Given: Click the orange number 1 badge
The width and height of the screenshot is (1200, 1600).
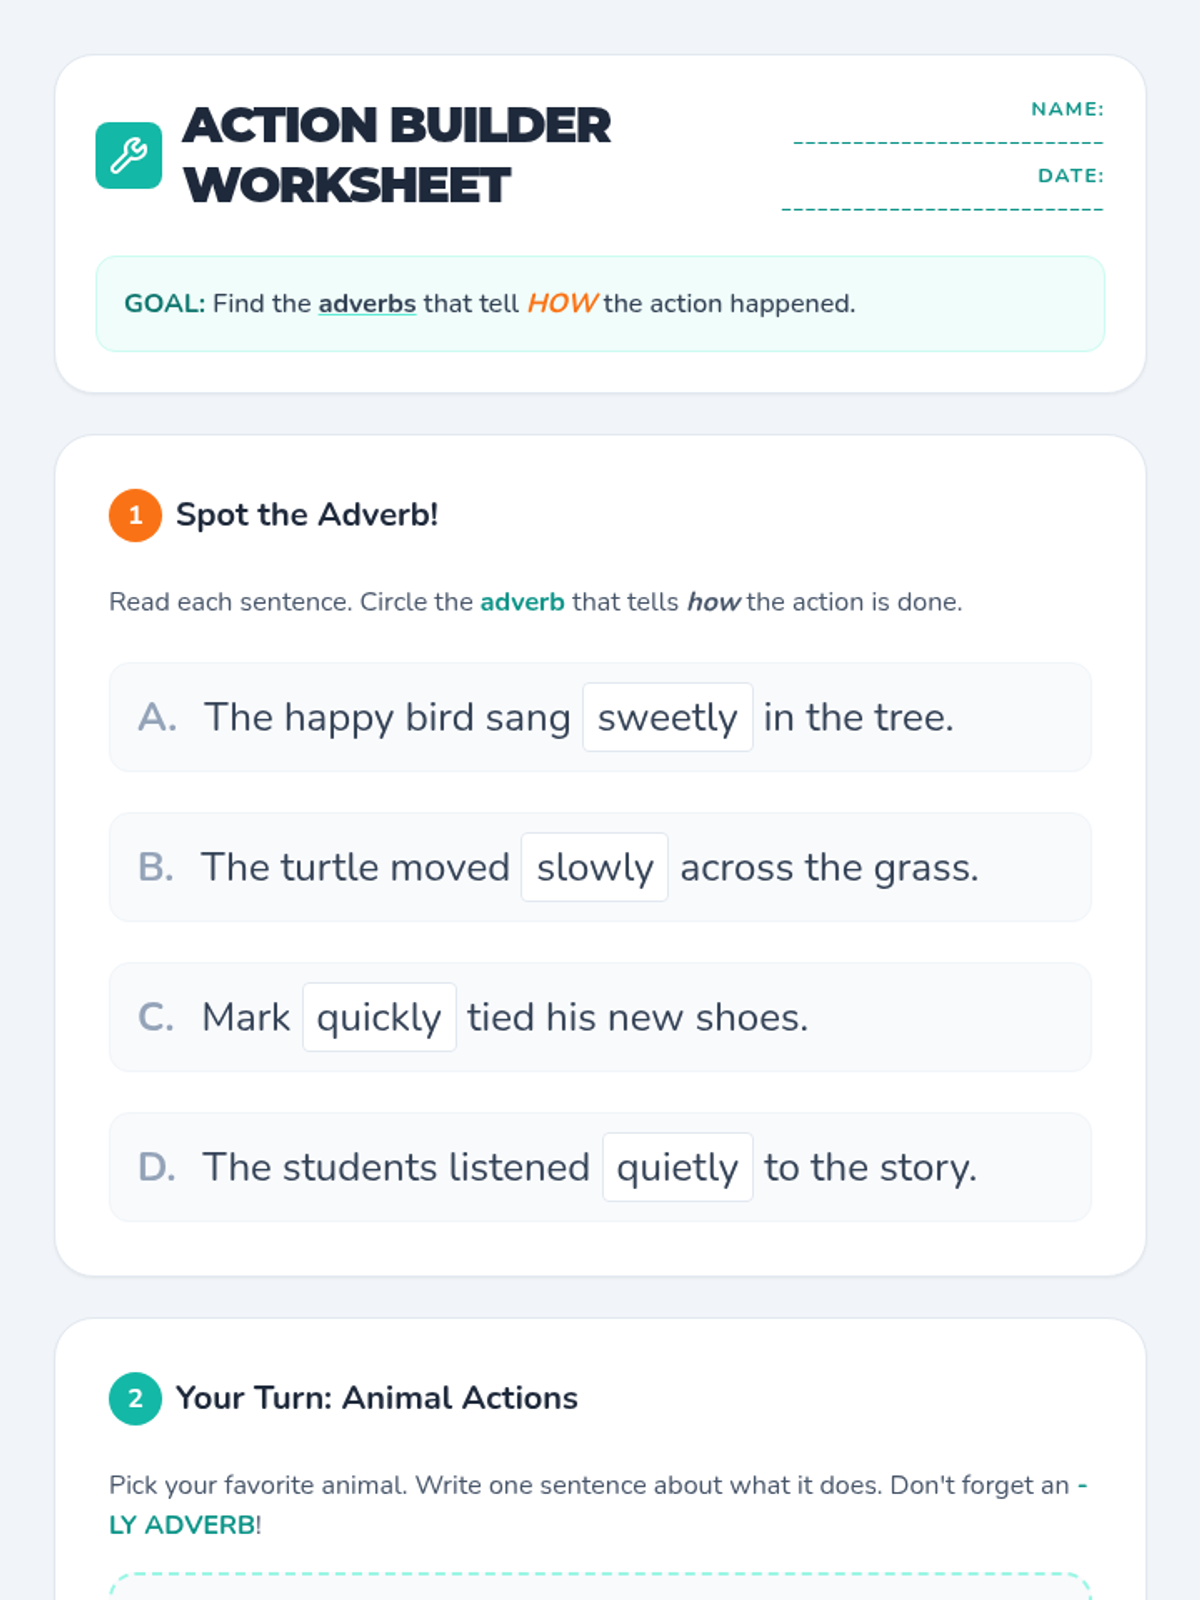Looking at the screenshot, I should click(135, 515).
